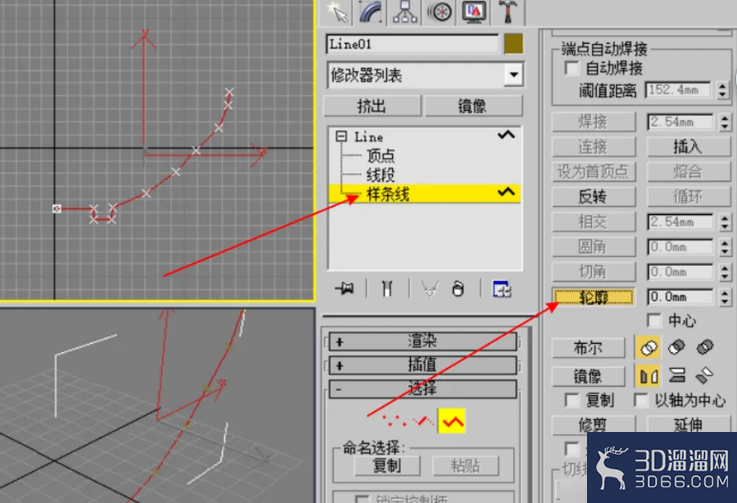Open the Motion panel wheel tab
This screenshot has height=503, width=737.
pos(439,12)
